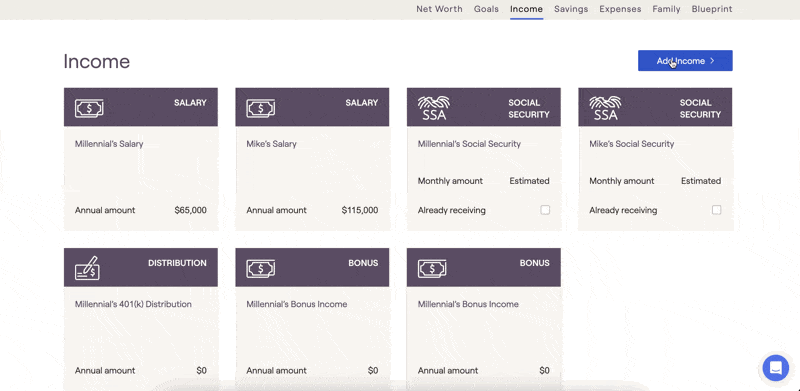
Task: Click the chevron arrow on Add Income
Action: click(712, 61)
